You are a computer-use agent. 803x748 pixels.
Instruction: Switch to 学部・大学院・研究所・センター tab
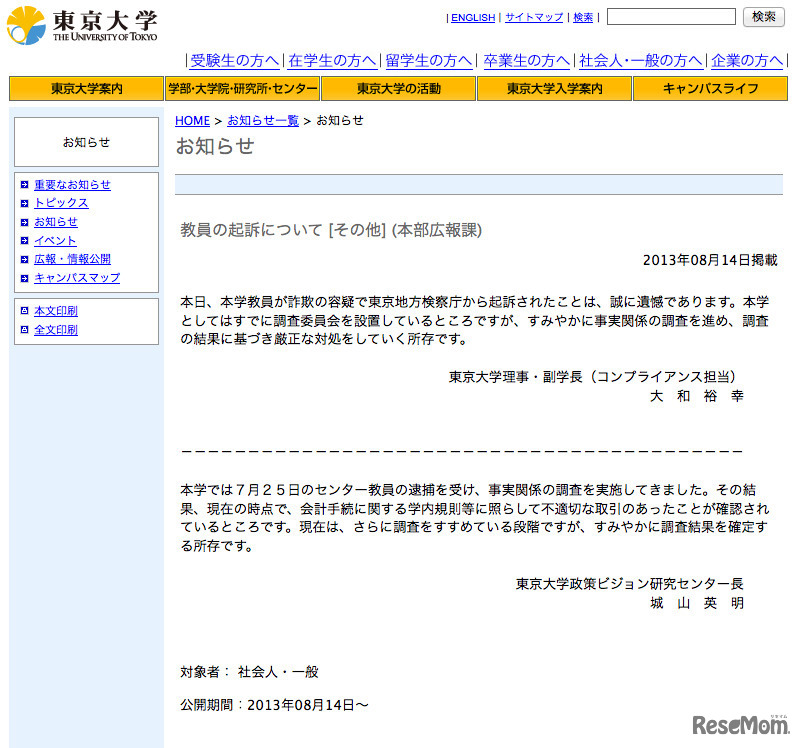(240, 88)
